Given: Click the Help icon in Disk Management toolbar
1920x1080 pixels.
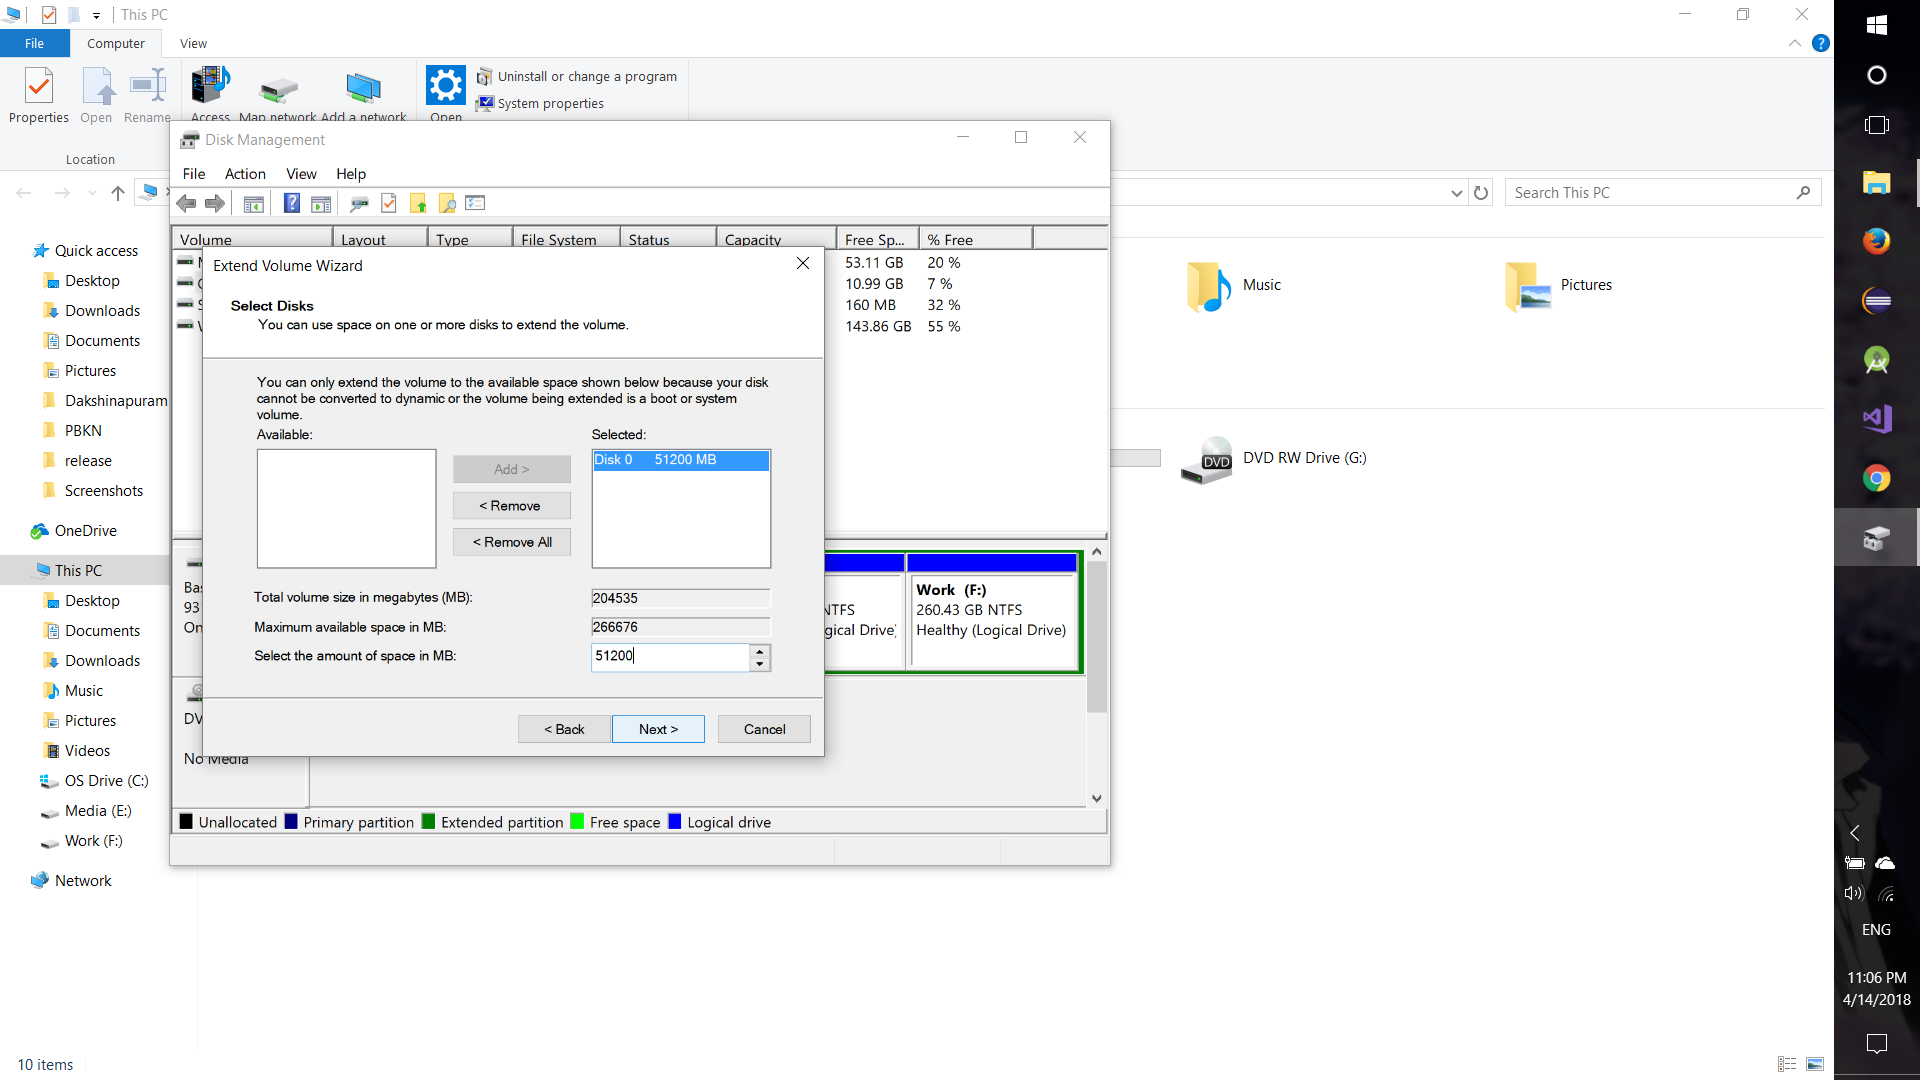Looking at the screenshot, I should coord(291,204).
